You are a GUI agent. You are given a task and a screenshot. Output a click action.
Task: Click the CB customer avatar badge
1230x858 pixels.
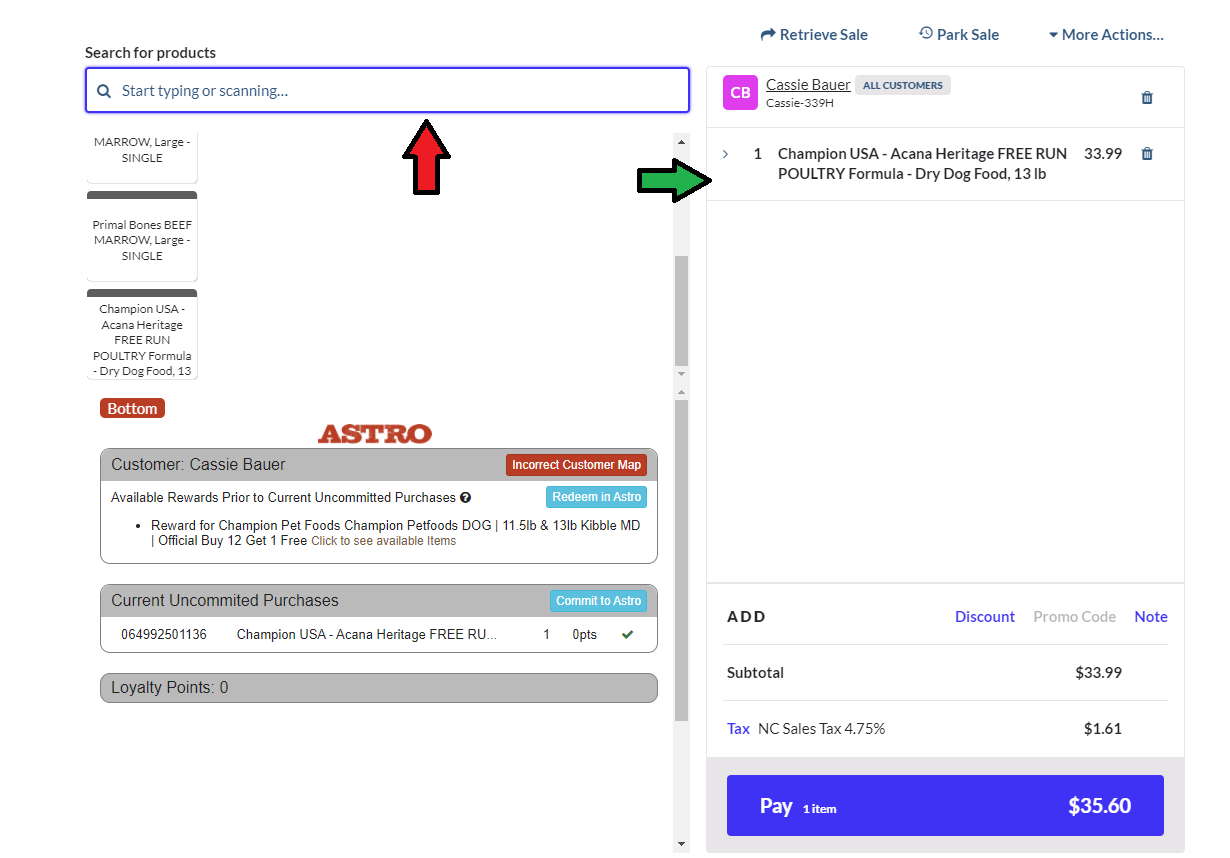point(740,93)
